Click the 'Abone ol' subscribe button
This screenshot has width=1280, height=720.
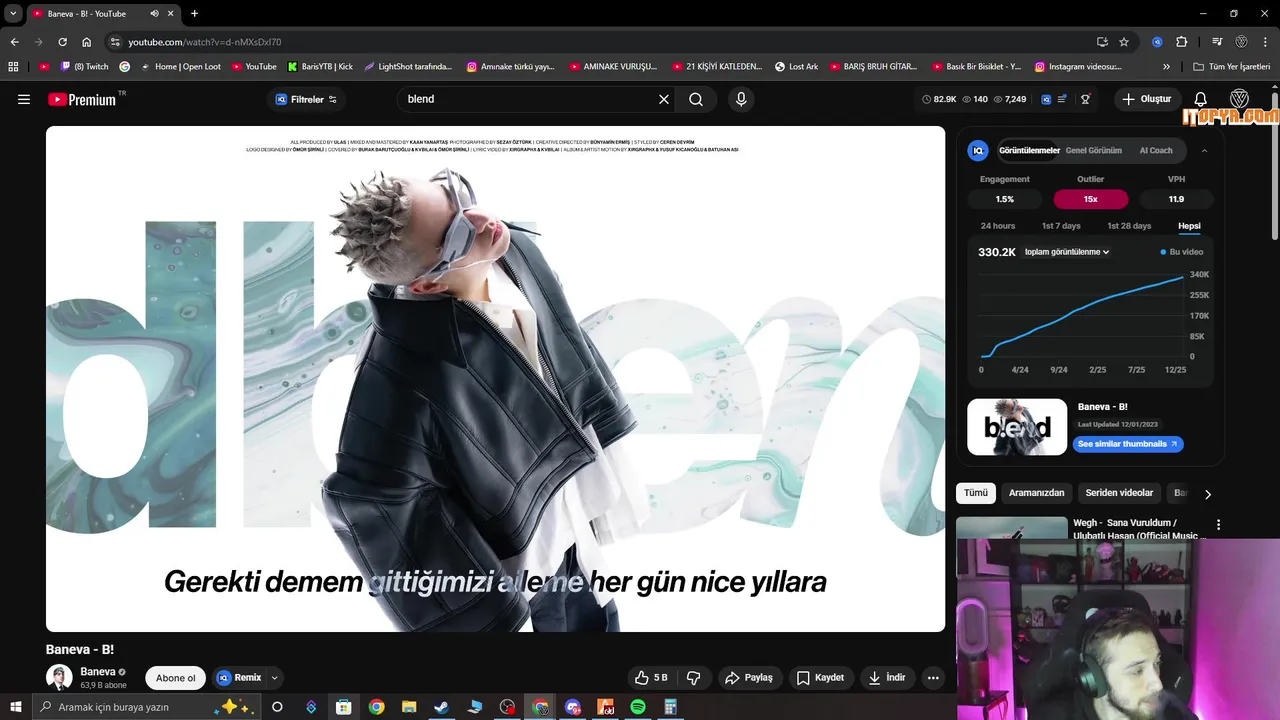(176, 678)
